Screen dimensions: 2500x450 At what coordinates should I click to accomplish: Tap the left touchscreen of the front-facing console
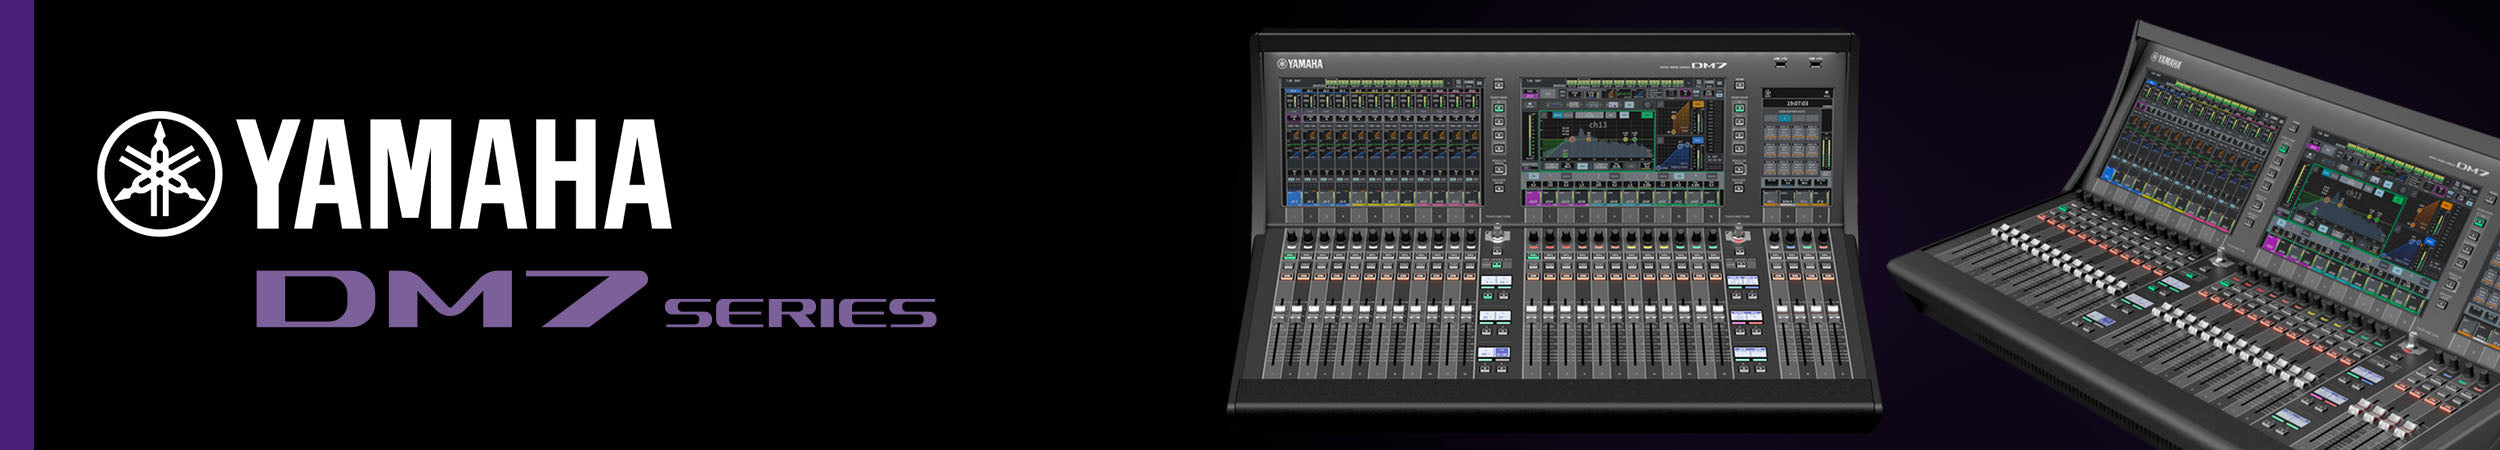pos(1382,145)
